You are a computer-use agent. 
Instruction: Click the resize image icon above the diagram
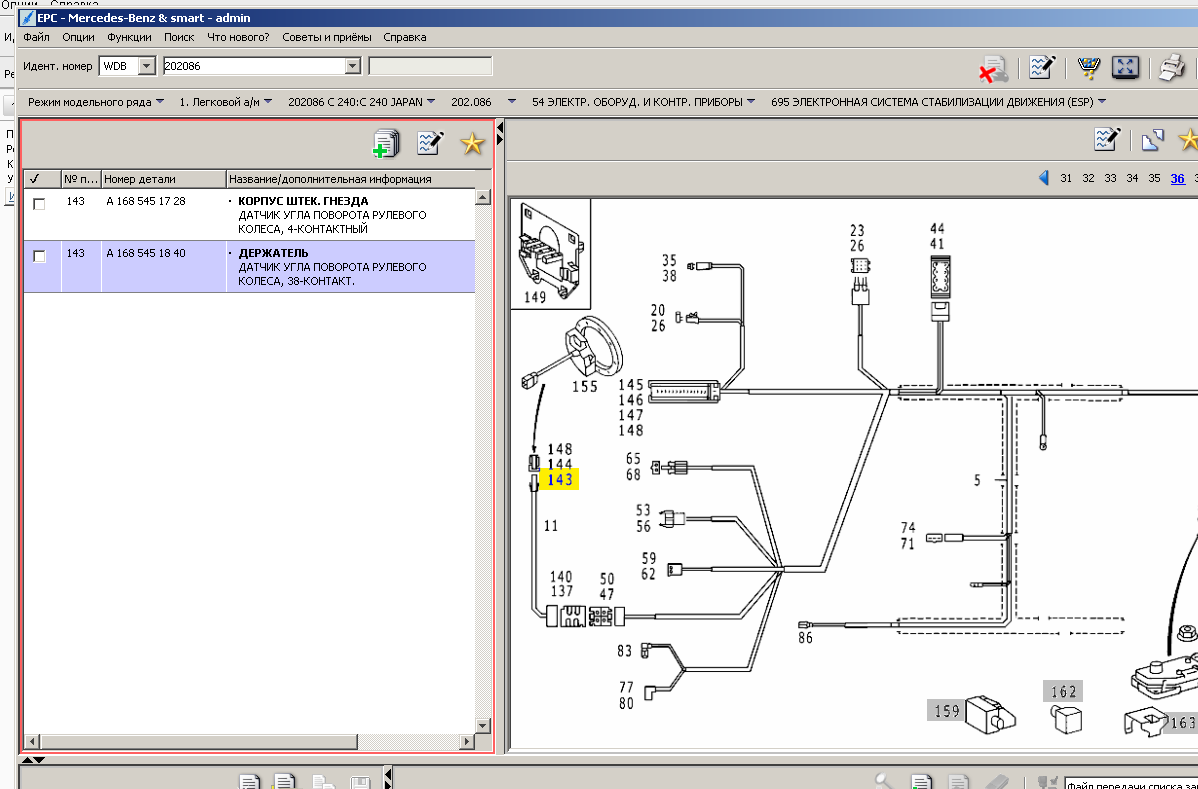click(x=1153, y=139)
